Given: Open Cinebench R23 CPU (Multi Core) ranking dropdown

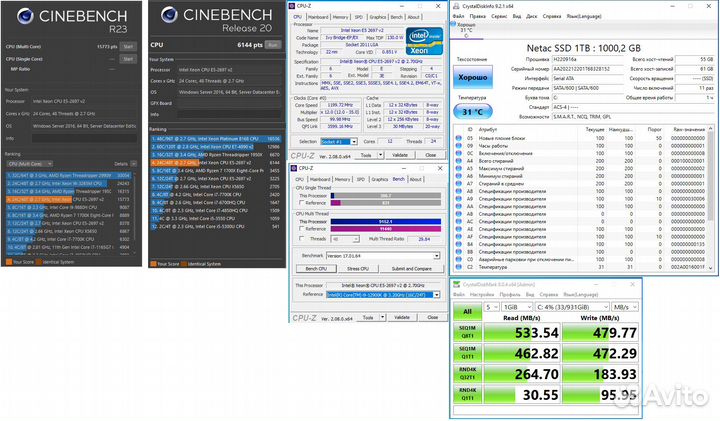Looking at the screenshot, I should coord(30,164).
